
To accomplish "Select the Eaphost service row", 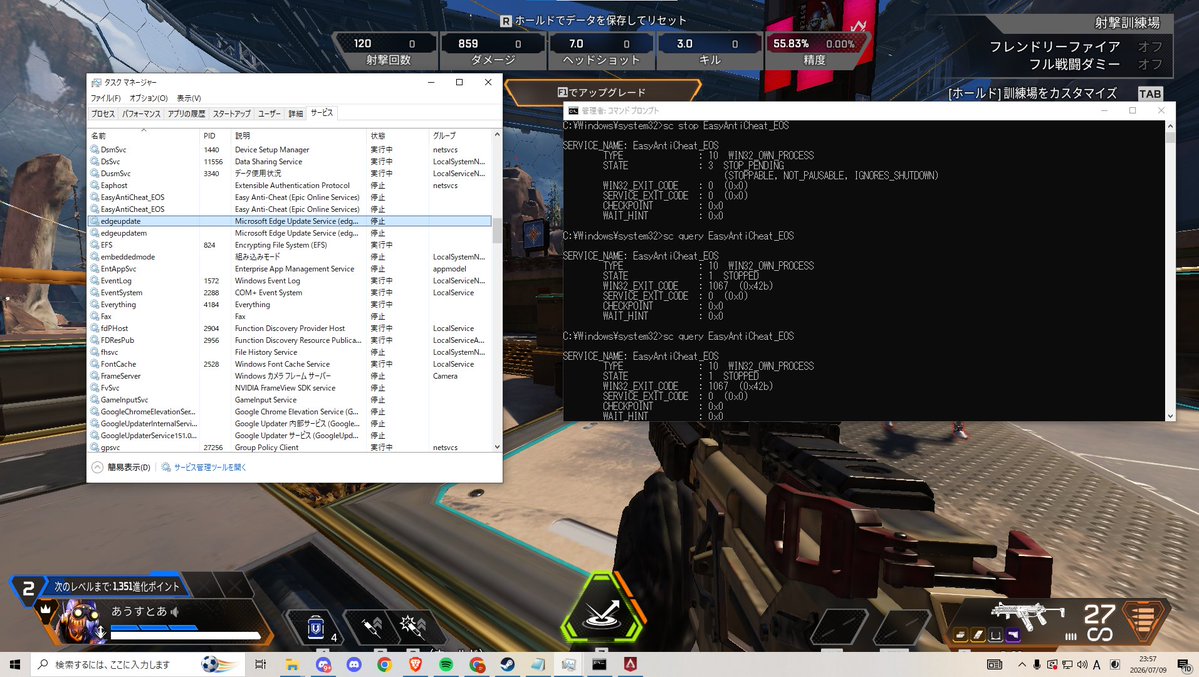I will click(x=290, y=185).
